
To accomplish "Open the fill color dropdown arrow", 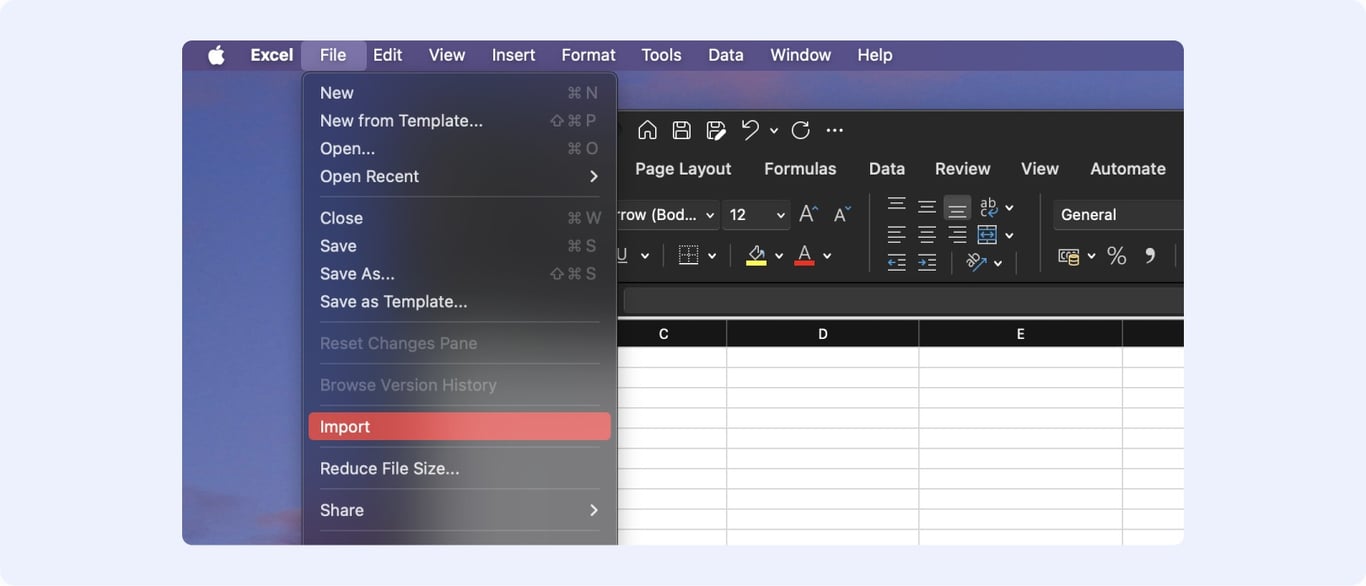I will tap(779, 256).
